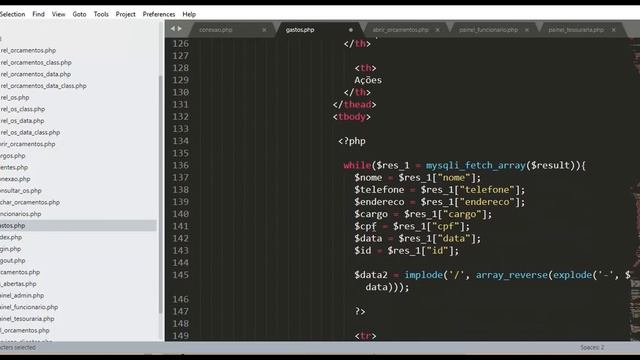Image resolution: width=640 pixels, height=360 pixels.
Task: Open the sidebar file ending in rgos.php
Action: tap(13, 156)
